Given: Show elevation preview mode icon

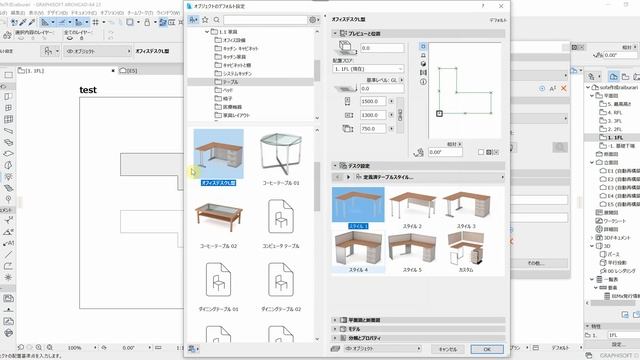Looking at the screenshot, I should 423,55.
